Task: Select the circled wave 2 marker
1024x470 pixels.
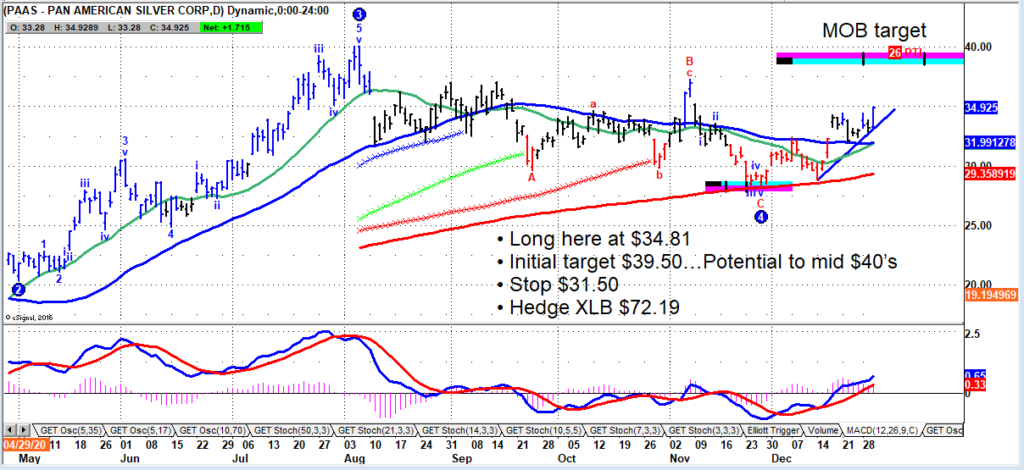Action: (18, 289)
